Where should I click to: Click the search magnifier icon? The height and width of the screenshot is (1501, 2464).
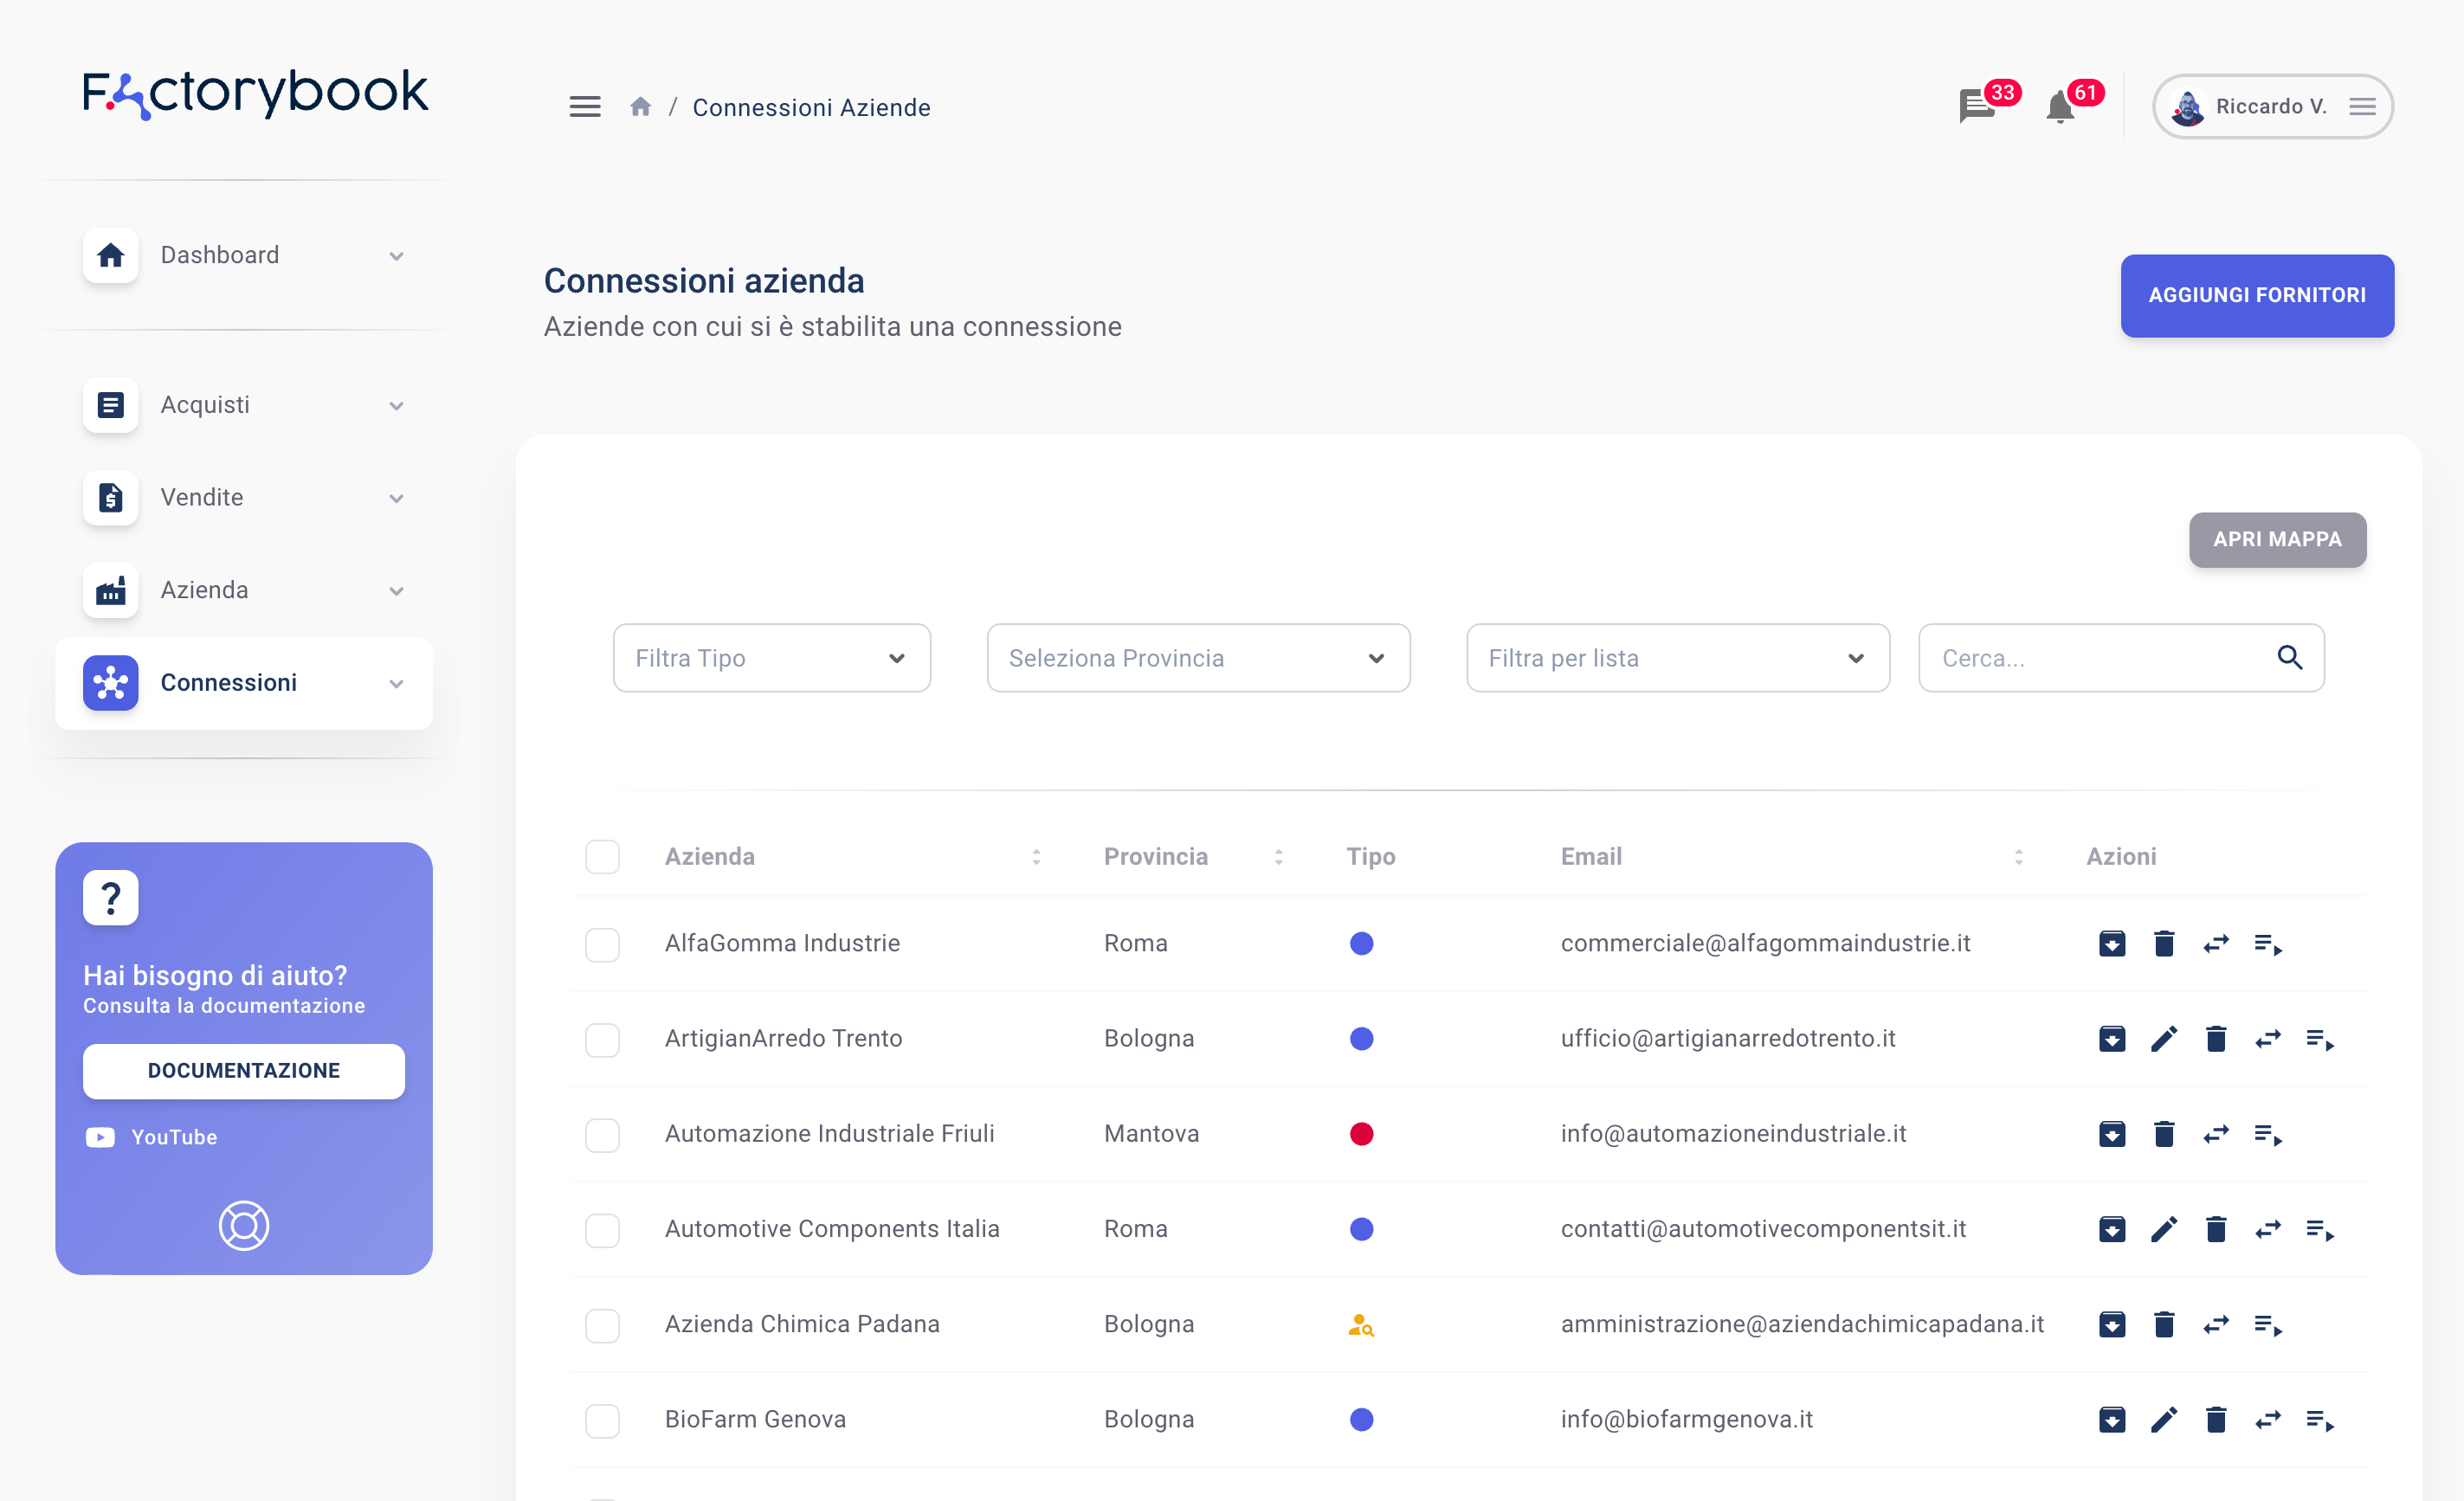(x=2290, y=657)
